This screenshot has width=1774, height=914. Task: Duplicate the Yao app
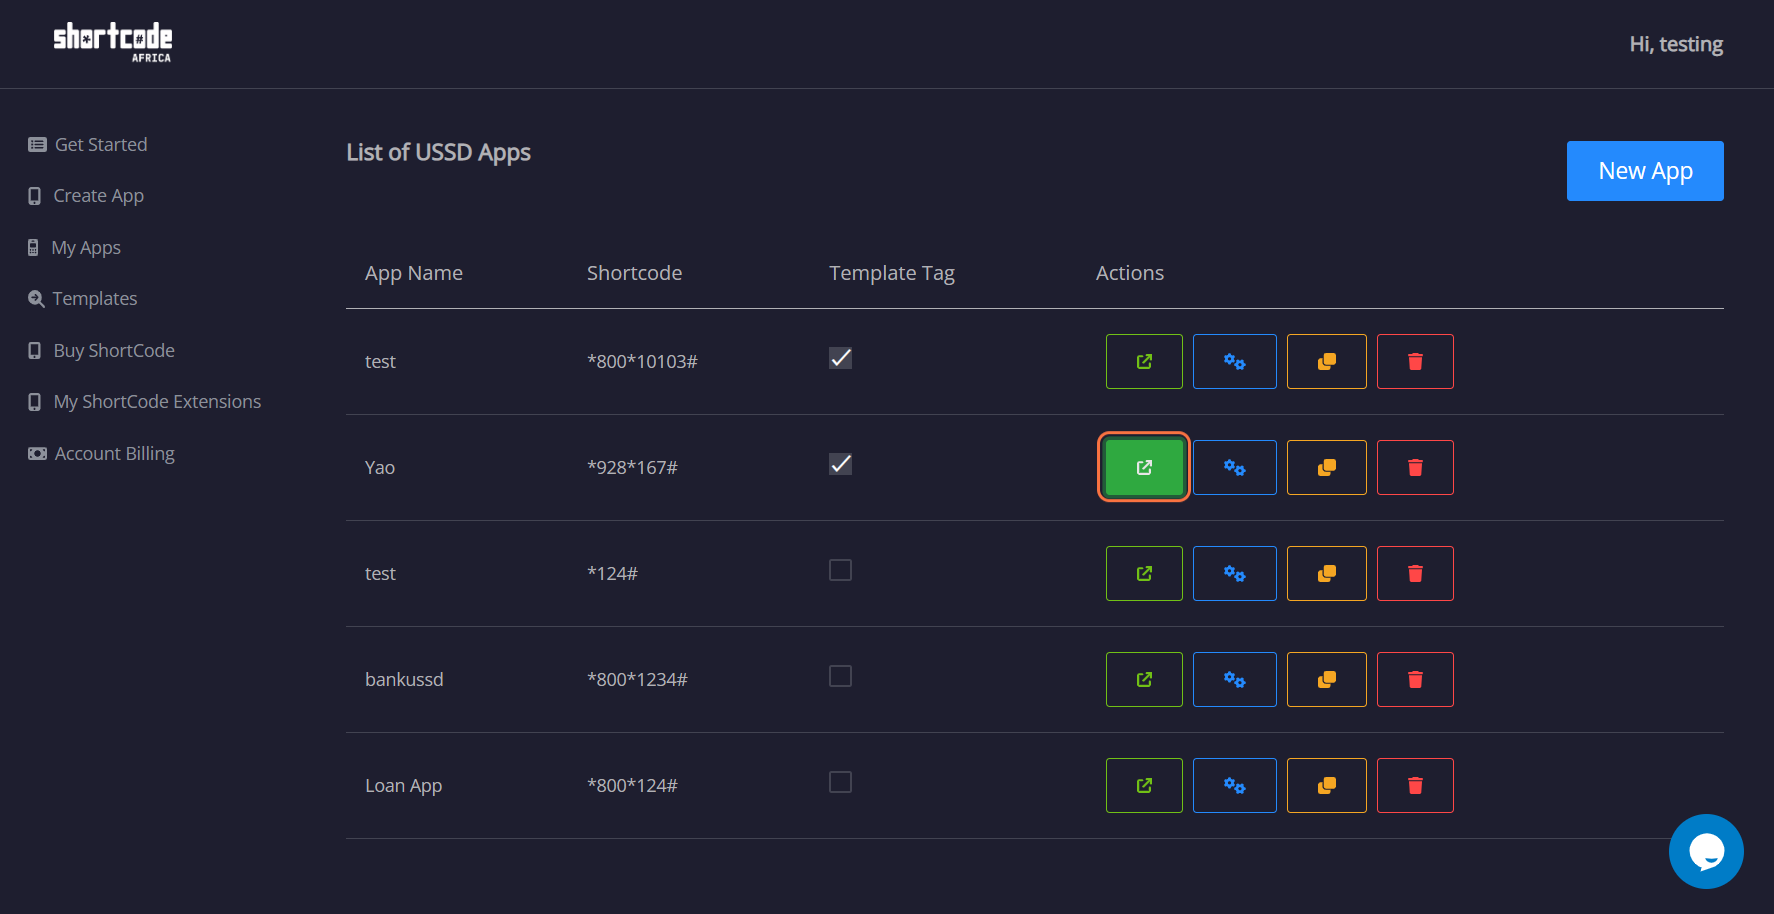pos(1327,467)
